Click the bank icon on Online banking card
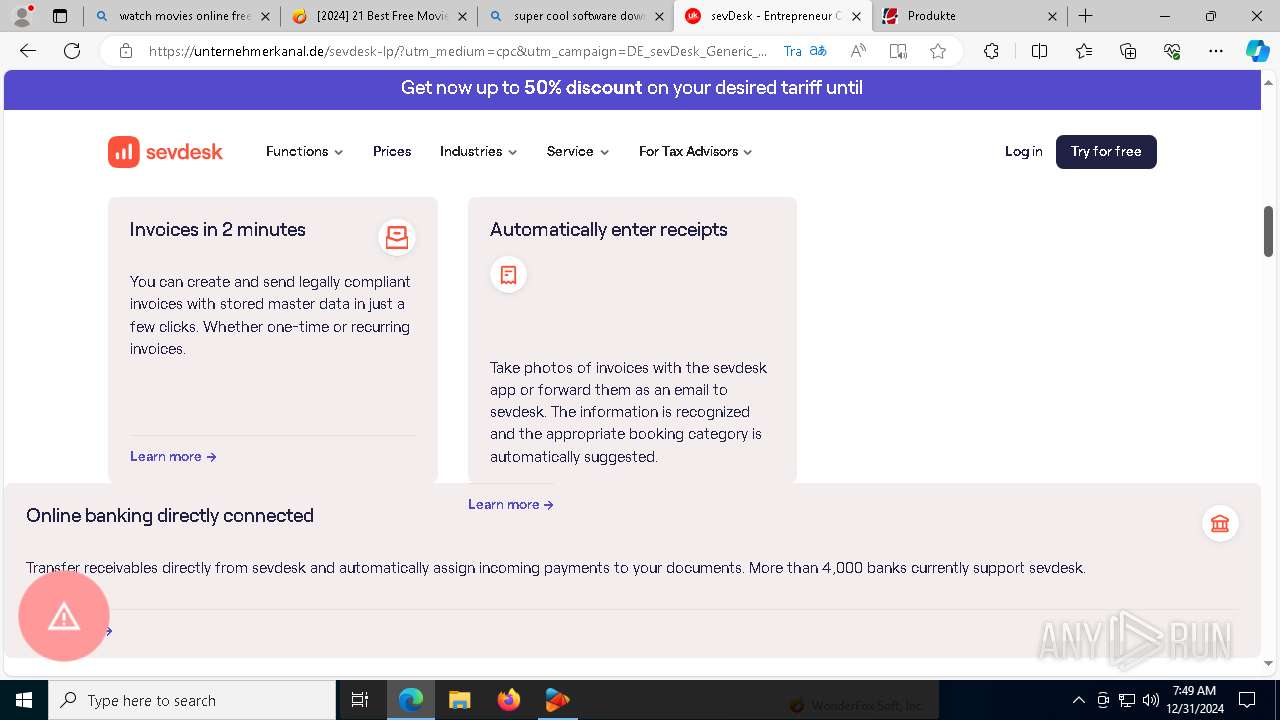 coord(1220,523)
